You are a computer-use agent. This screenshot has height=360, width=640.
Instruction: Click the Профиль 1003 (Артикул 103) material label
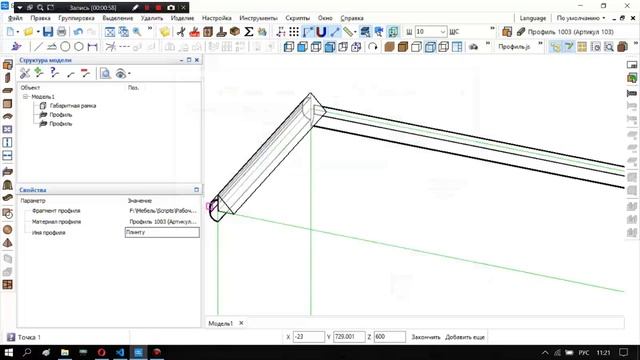point(571,32)
